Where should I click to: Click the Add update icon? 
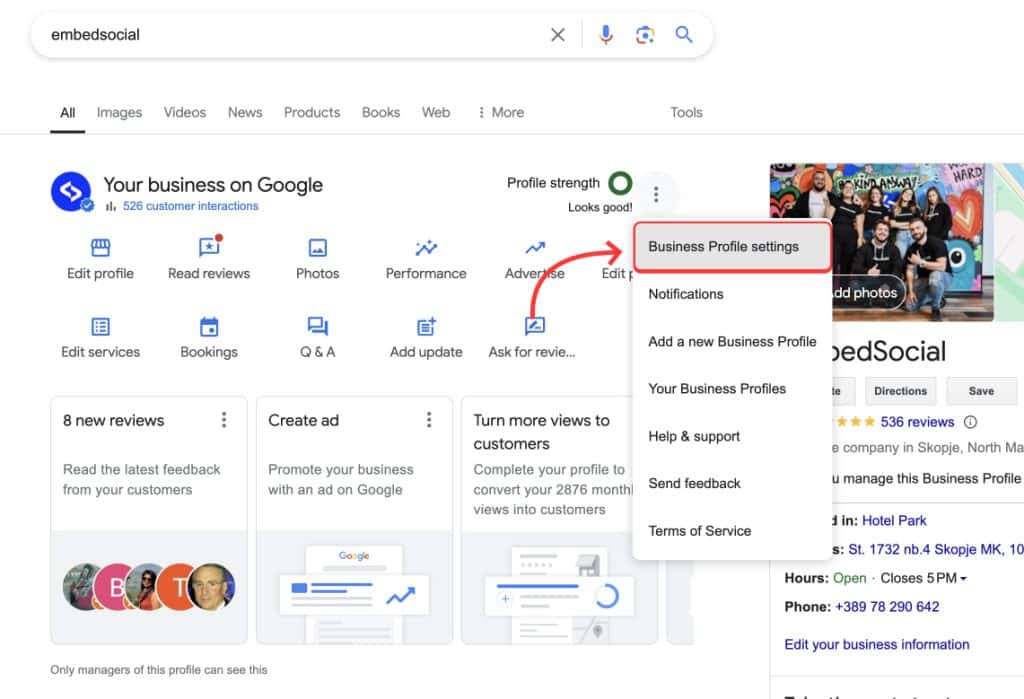pos(425,325)
